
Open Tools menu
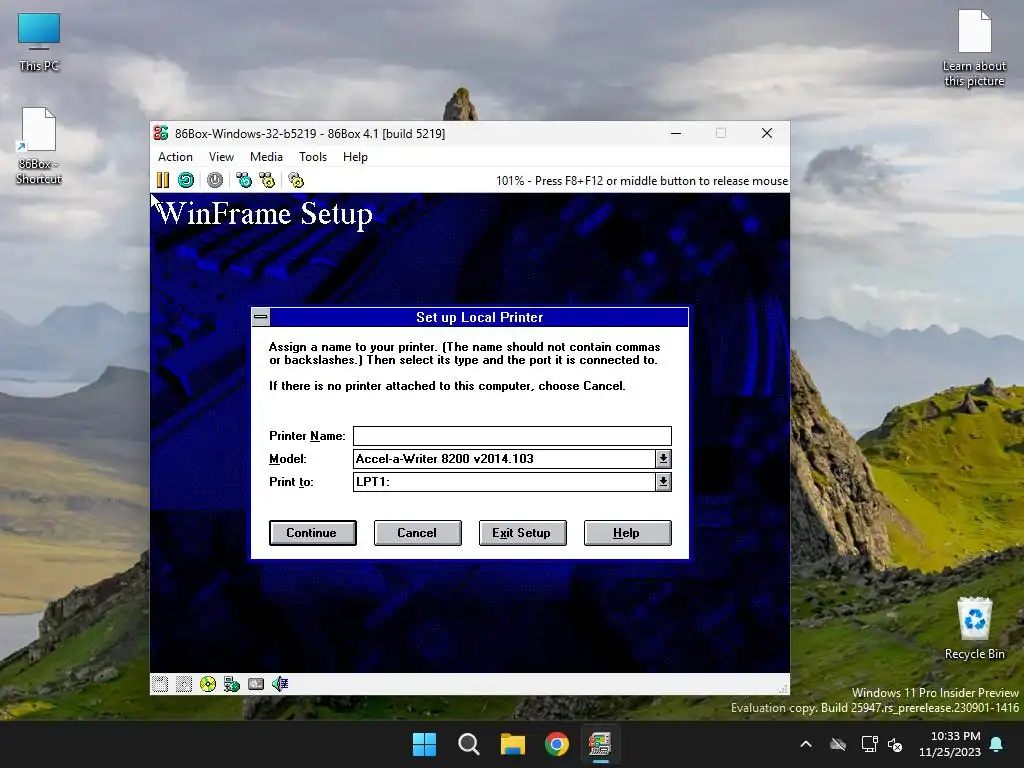point(313,157)
